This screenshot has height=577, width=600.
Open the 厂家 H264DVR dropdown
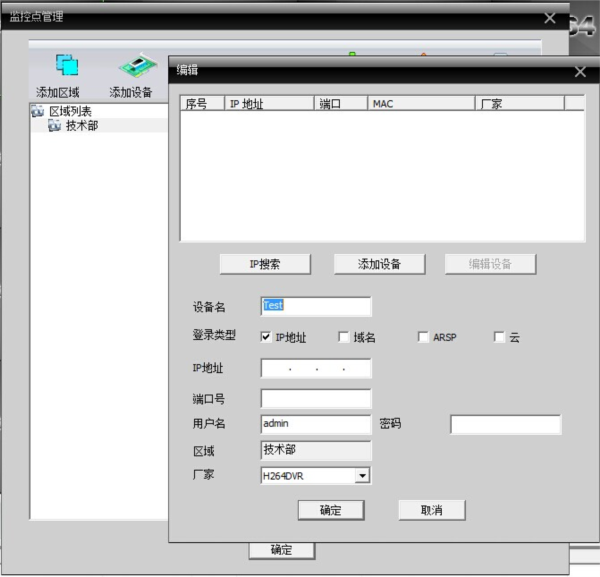(362, 476)
